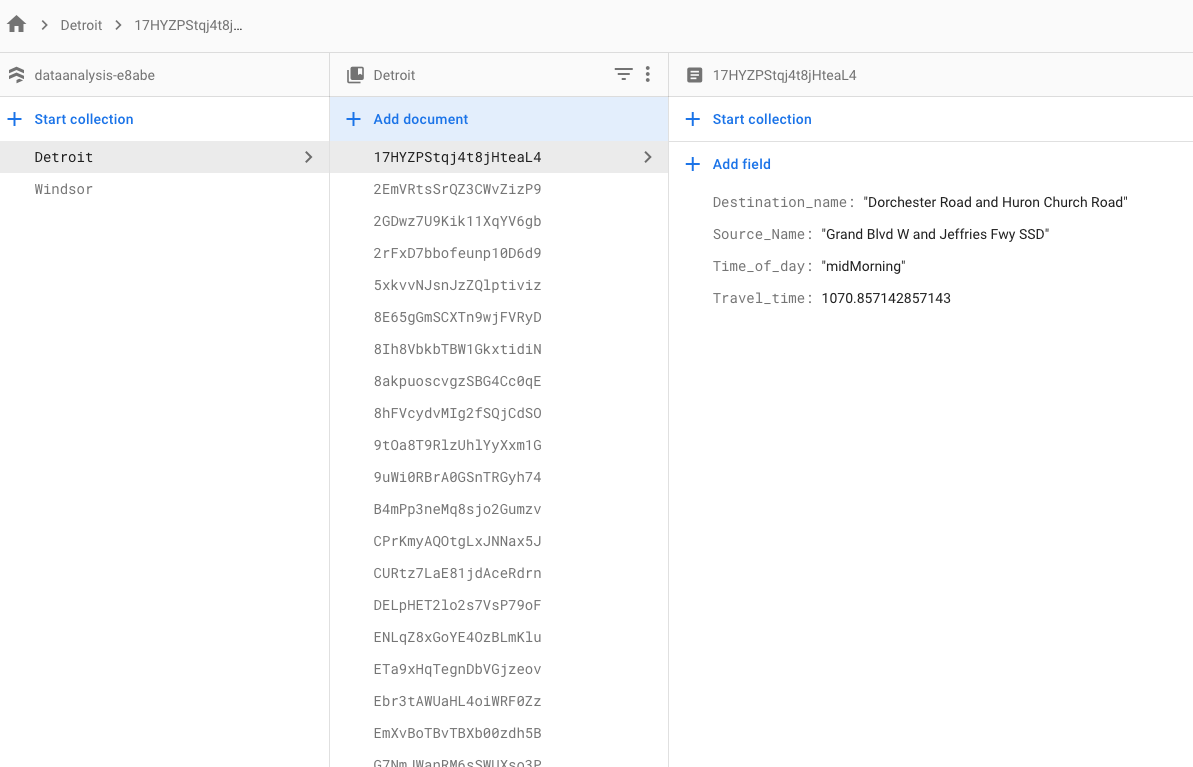Click the plus icon beside Add field
The width and height of the screenshot is (1193, 767).
(693, 164)
